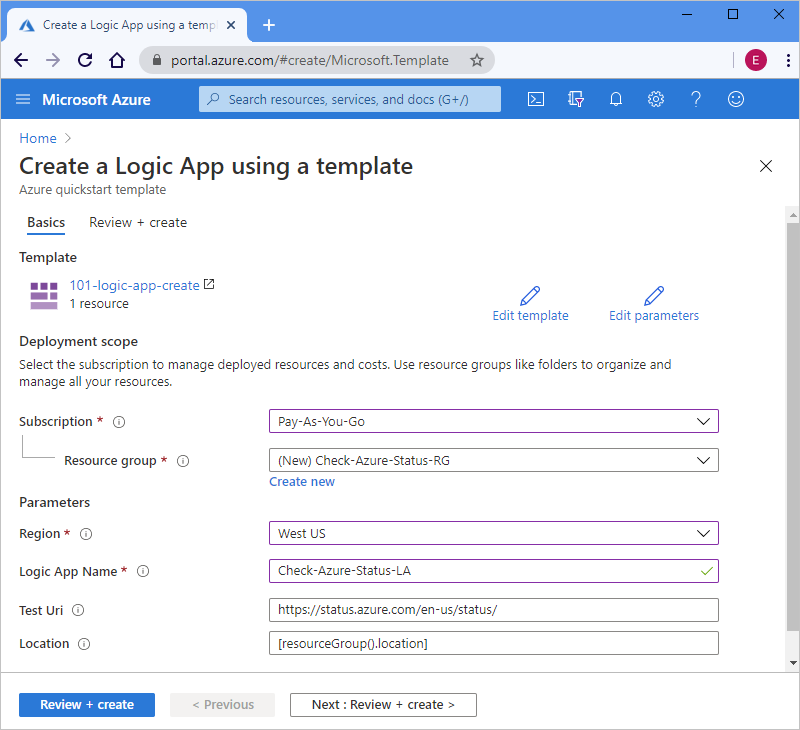
Task: Open the Directories + subscriptions filter icon
Action: pyautogui.click(x=576, y=99)
